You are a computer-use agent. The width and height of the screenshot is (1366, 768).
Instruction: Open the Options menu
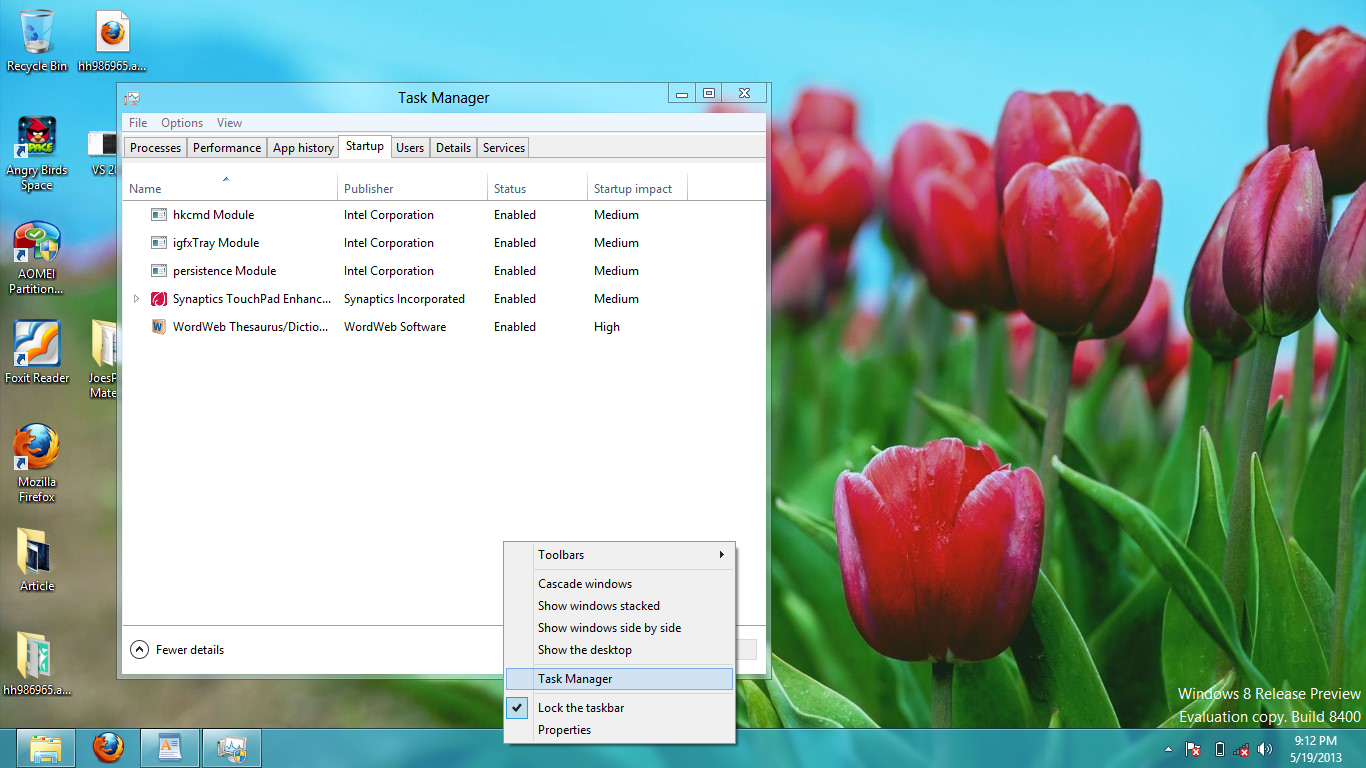click(182, 123)
